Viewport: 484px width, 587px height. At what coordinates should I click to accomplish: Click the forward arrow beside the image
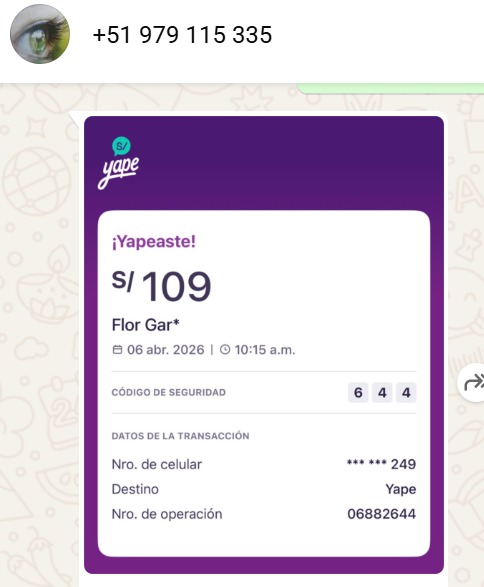473,383
